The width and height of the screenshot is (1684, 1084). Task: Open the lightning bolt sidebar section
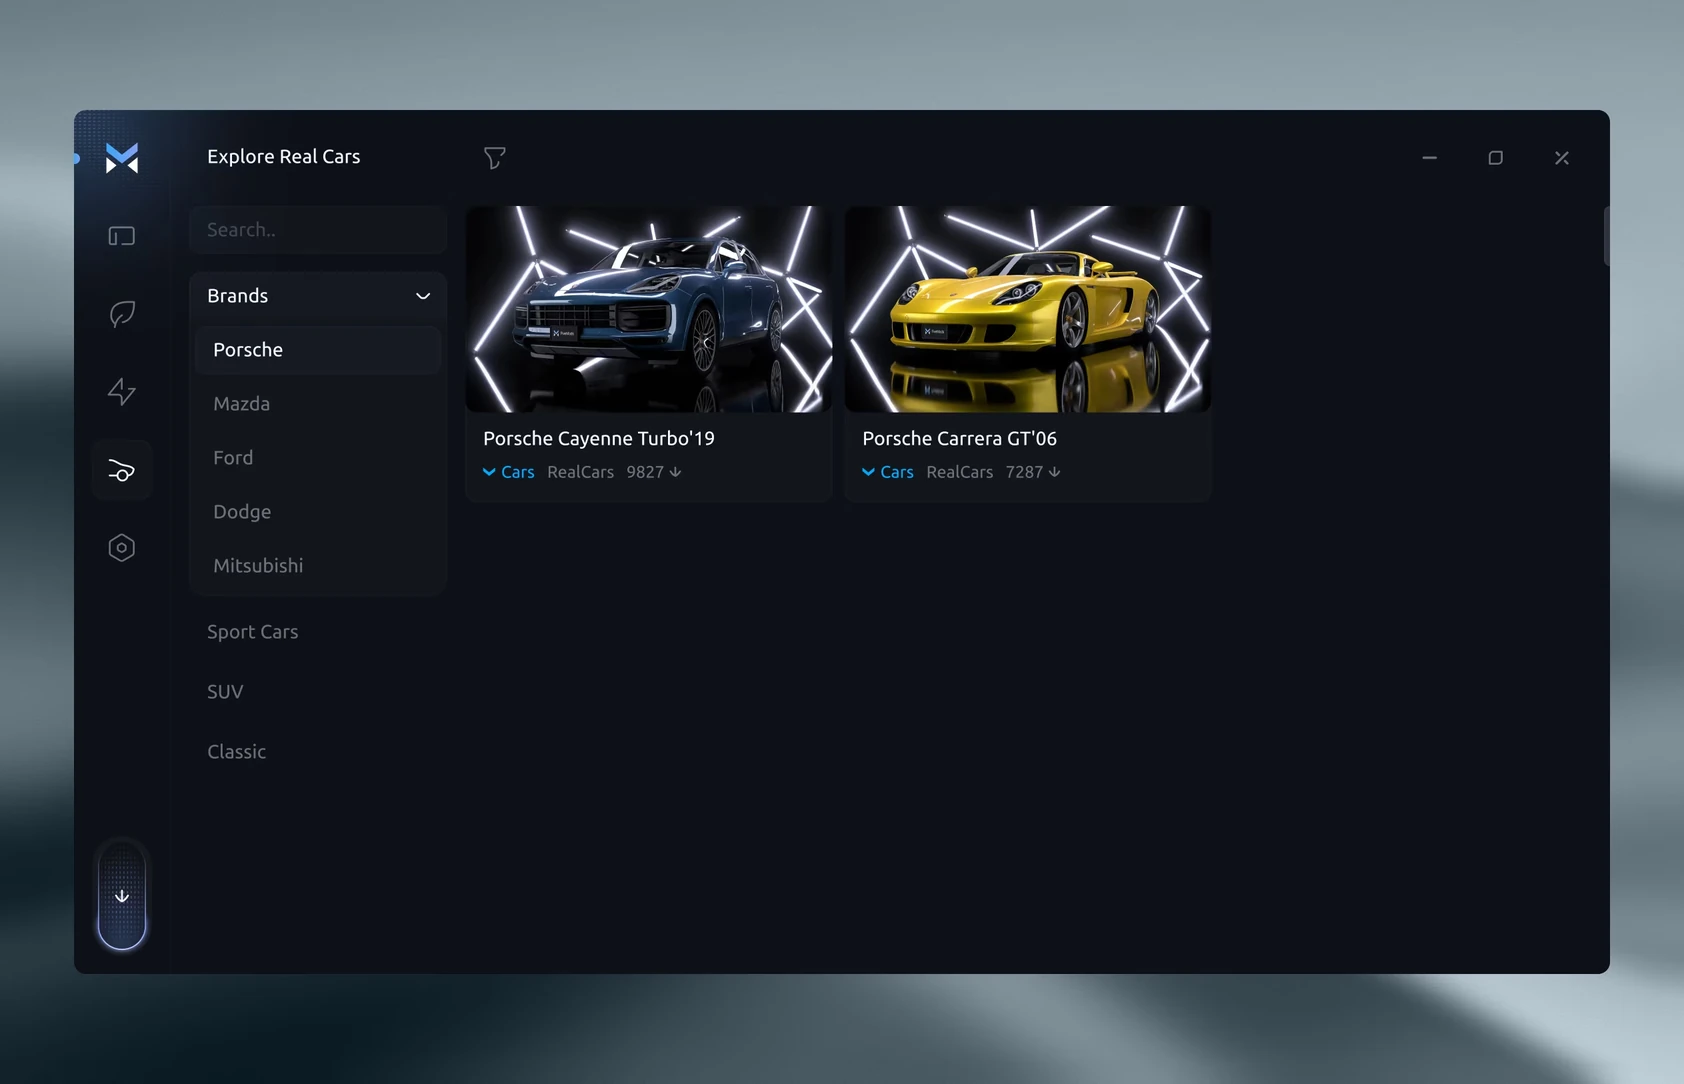(x=122, y=391)
